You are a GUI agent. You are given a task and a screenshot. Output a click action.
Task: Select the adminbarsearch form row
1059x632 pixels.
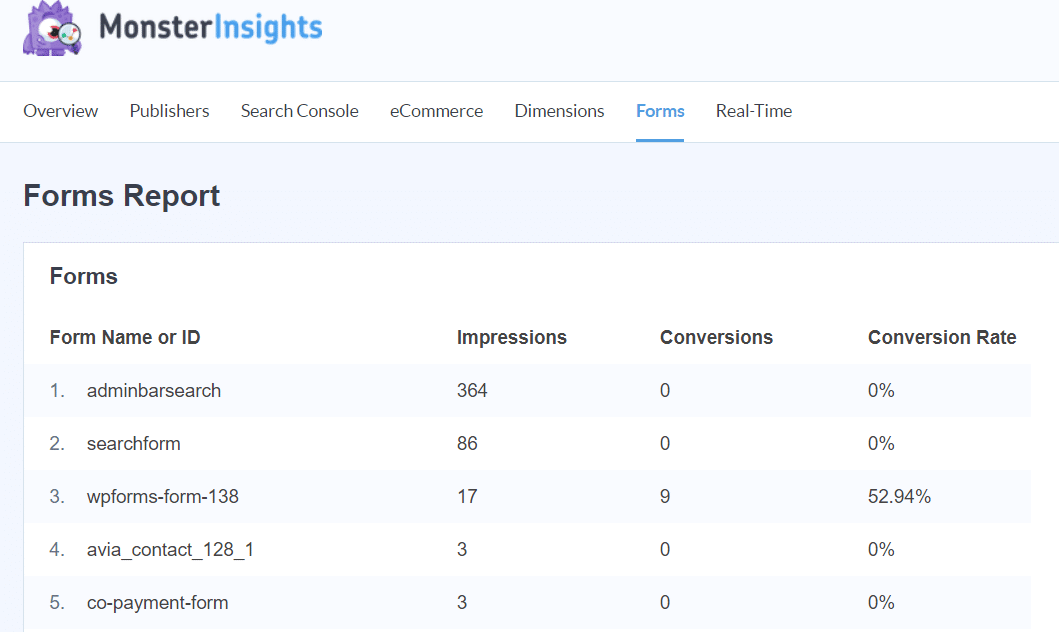click(154, 391)
